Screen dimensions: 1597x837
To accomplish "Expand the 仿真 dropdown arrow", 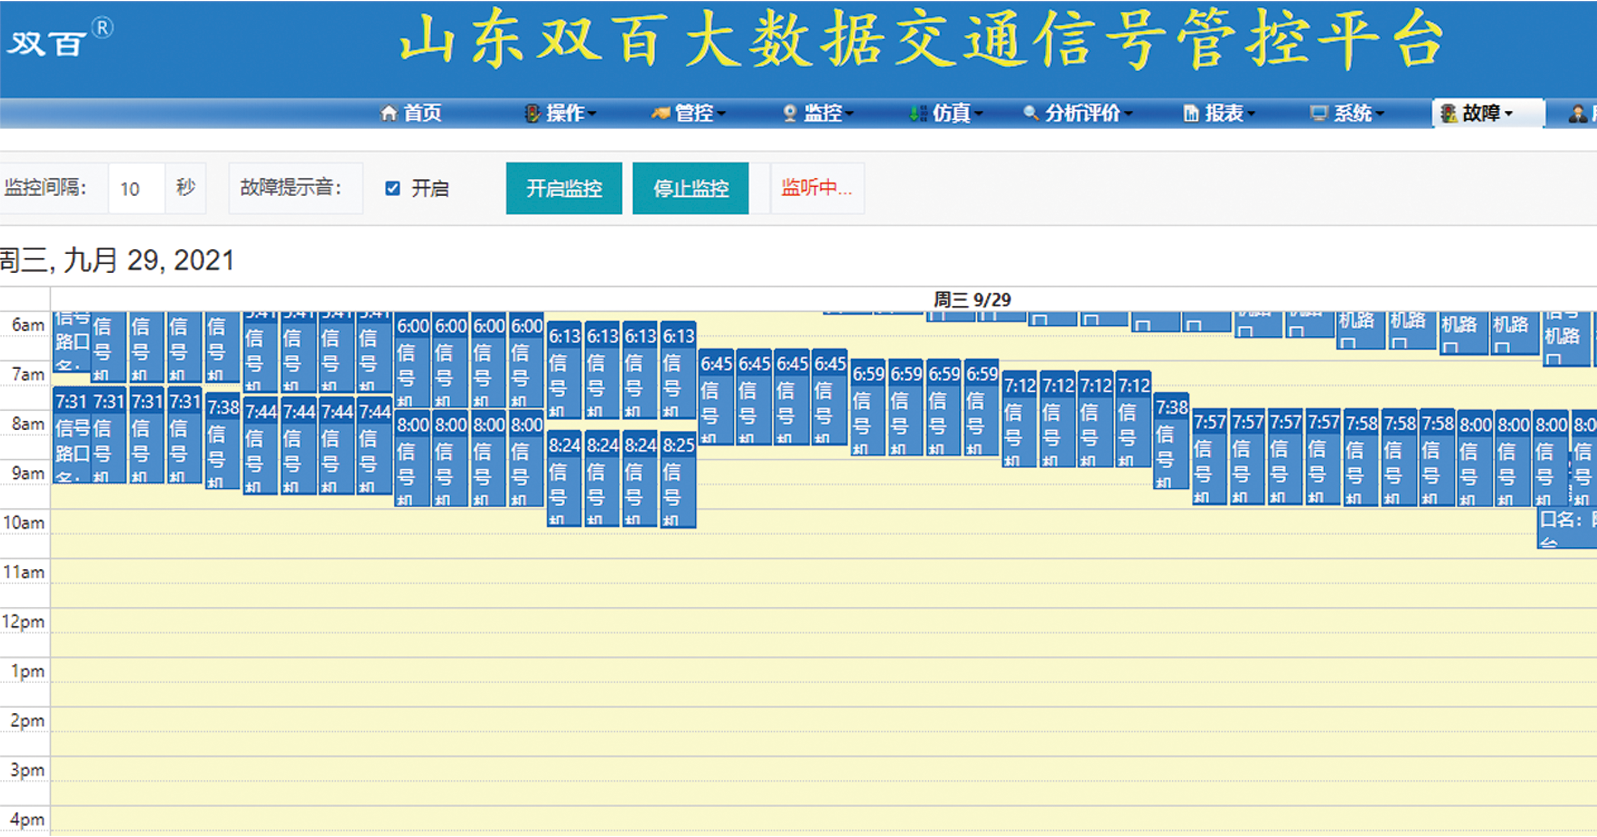I will [978, 114].
